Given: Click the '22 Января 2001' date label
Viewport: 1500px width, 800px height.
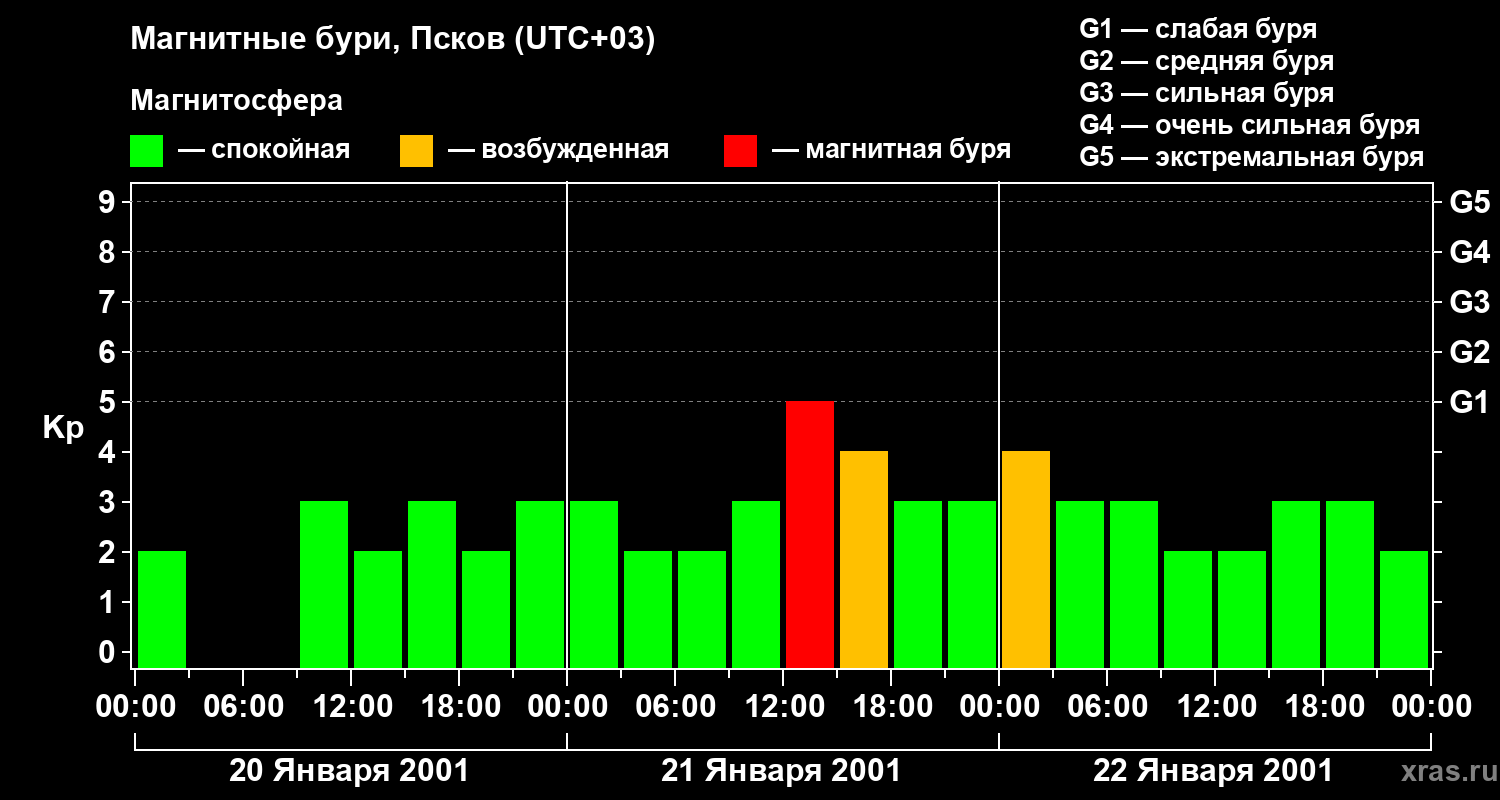Looking at the screenshot, I should [x=1213, y=771].
